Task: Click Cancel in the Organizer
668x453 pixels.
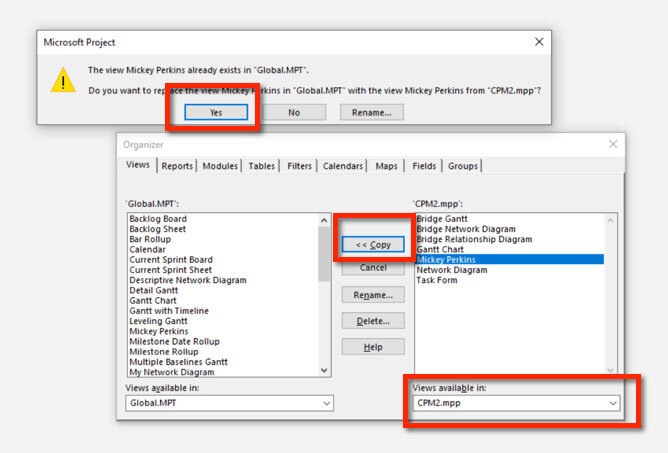Action: point(373,268)
